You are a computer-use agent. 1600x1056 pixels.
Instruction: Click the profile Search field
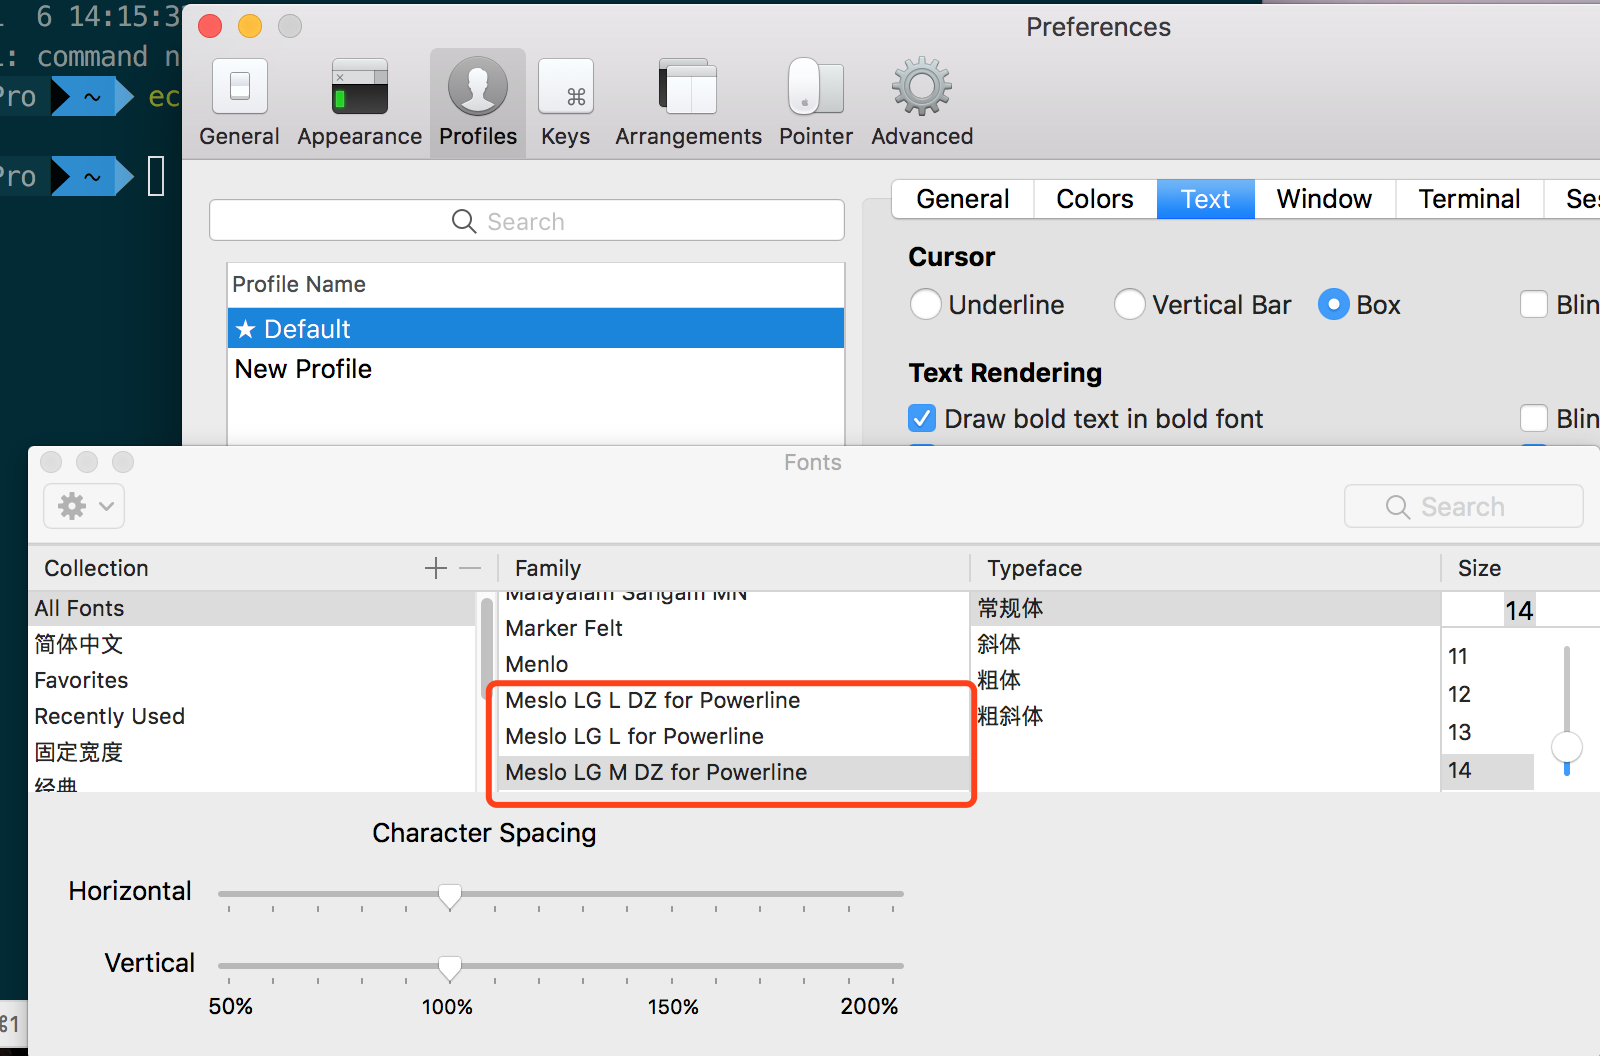527,221
